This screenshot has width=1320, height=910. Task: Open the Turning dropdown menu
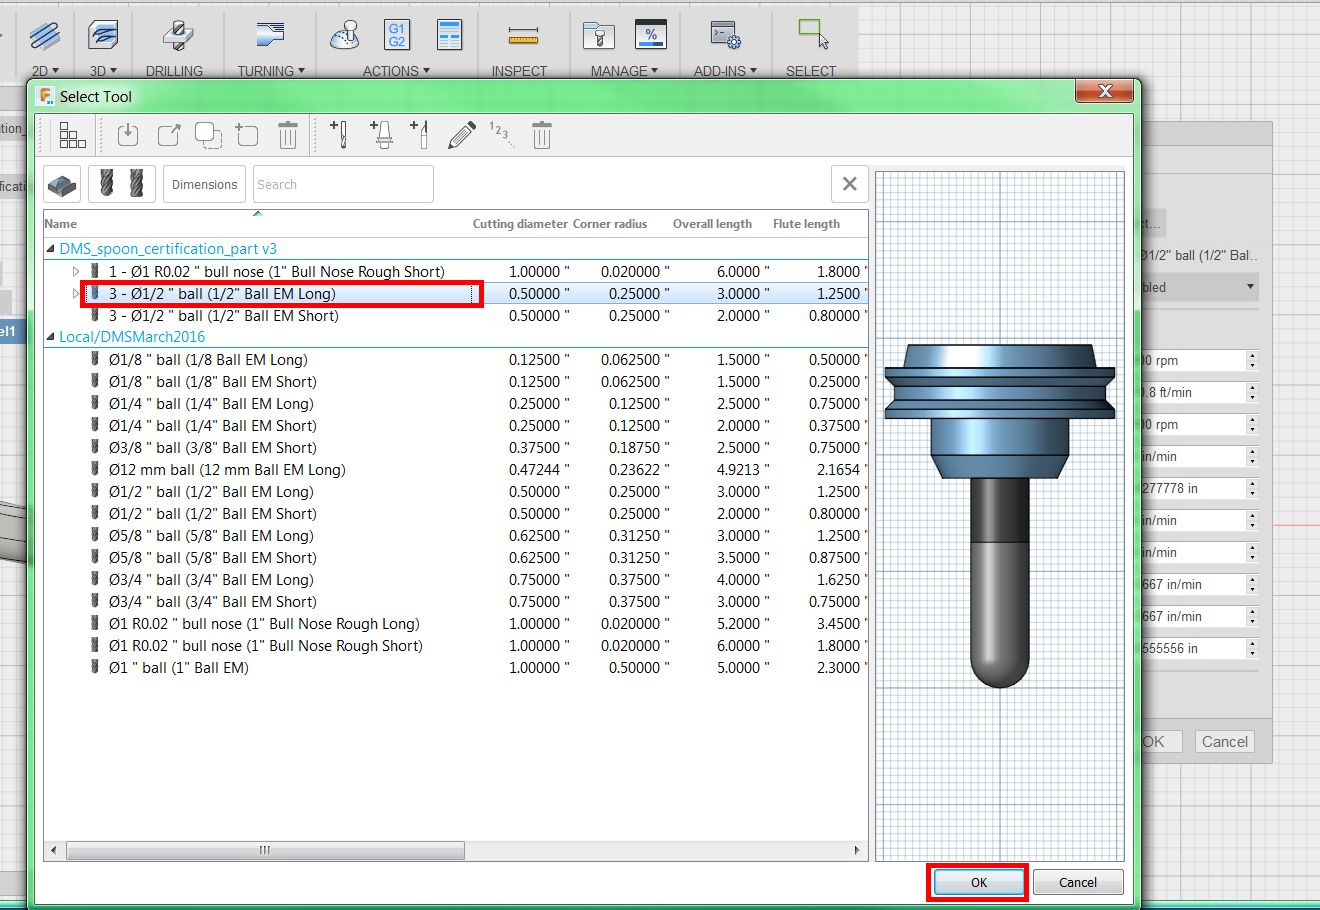click(270, 71)
